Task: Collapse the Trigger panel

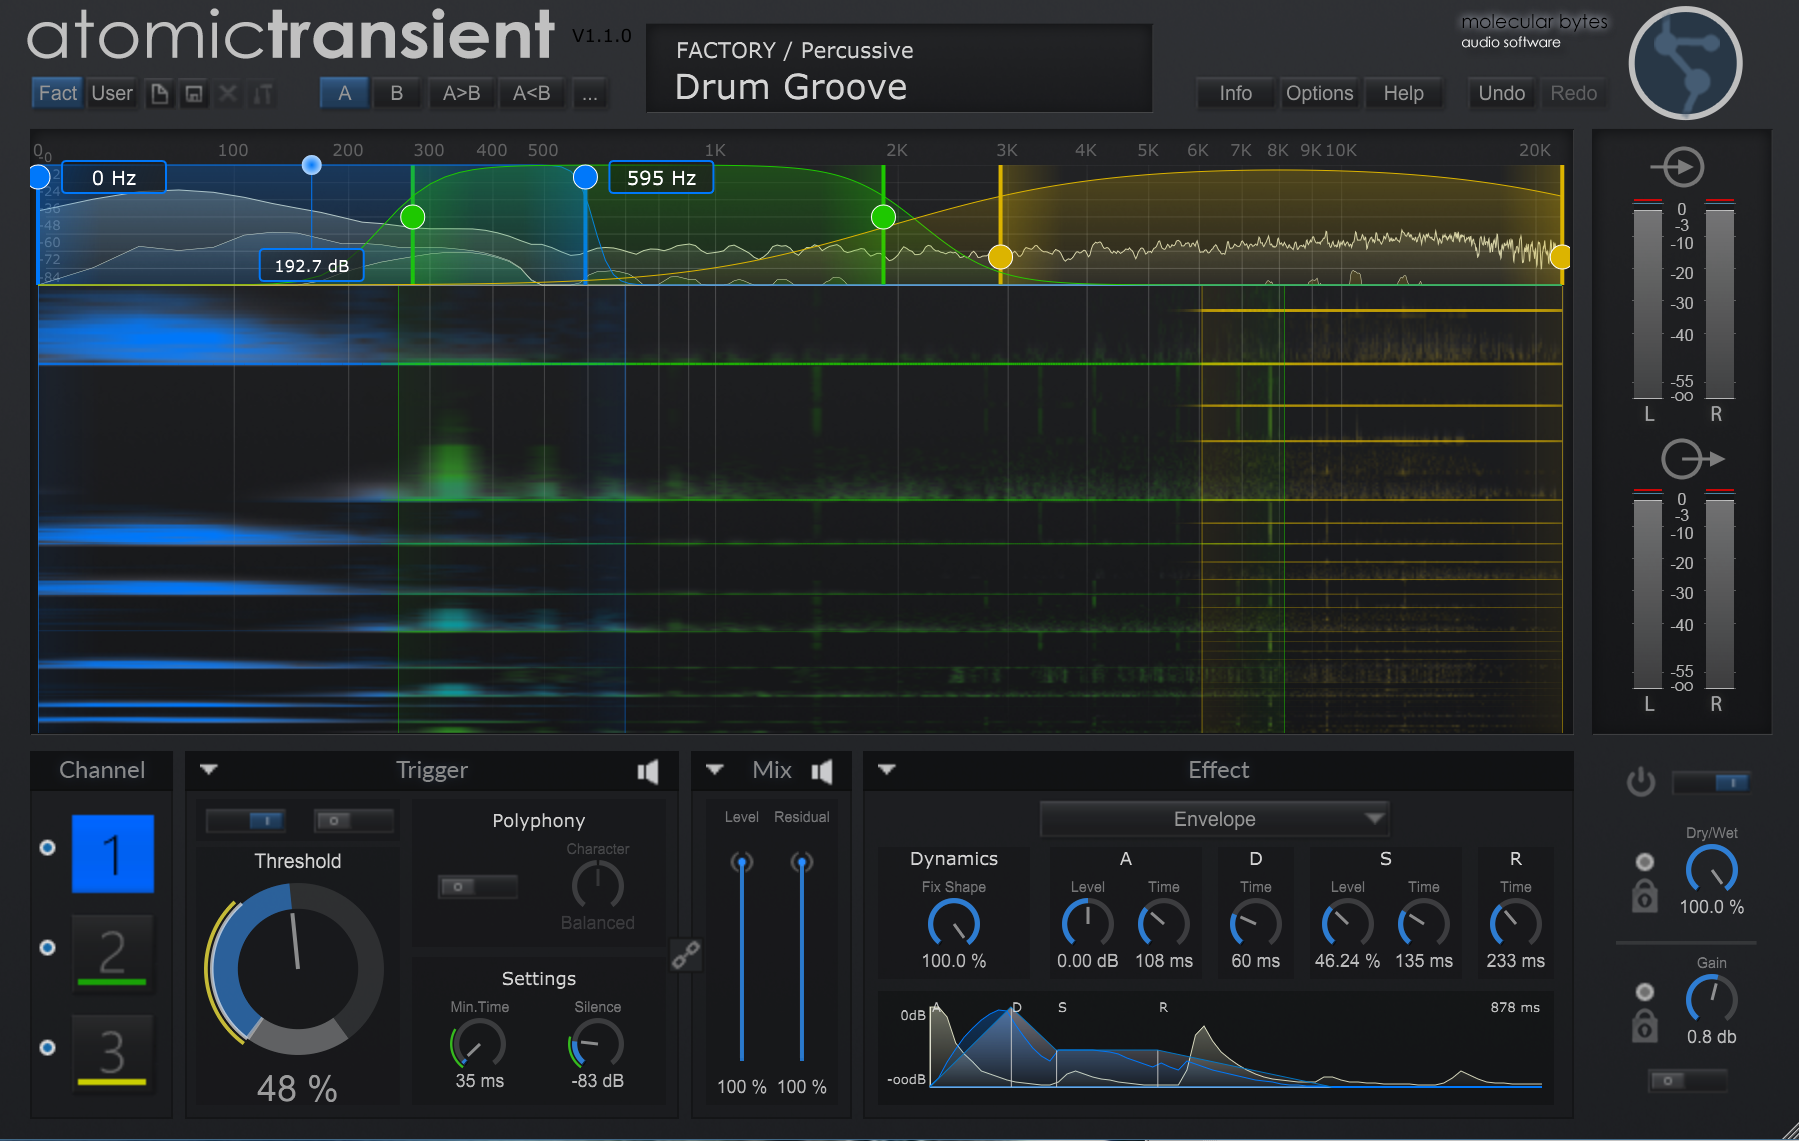Action: point(210,770)
